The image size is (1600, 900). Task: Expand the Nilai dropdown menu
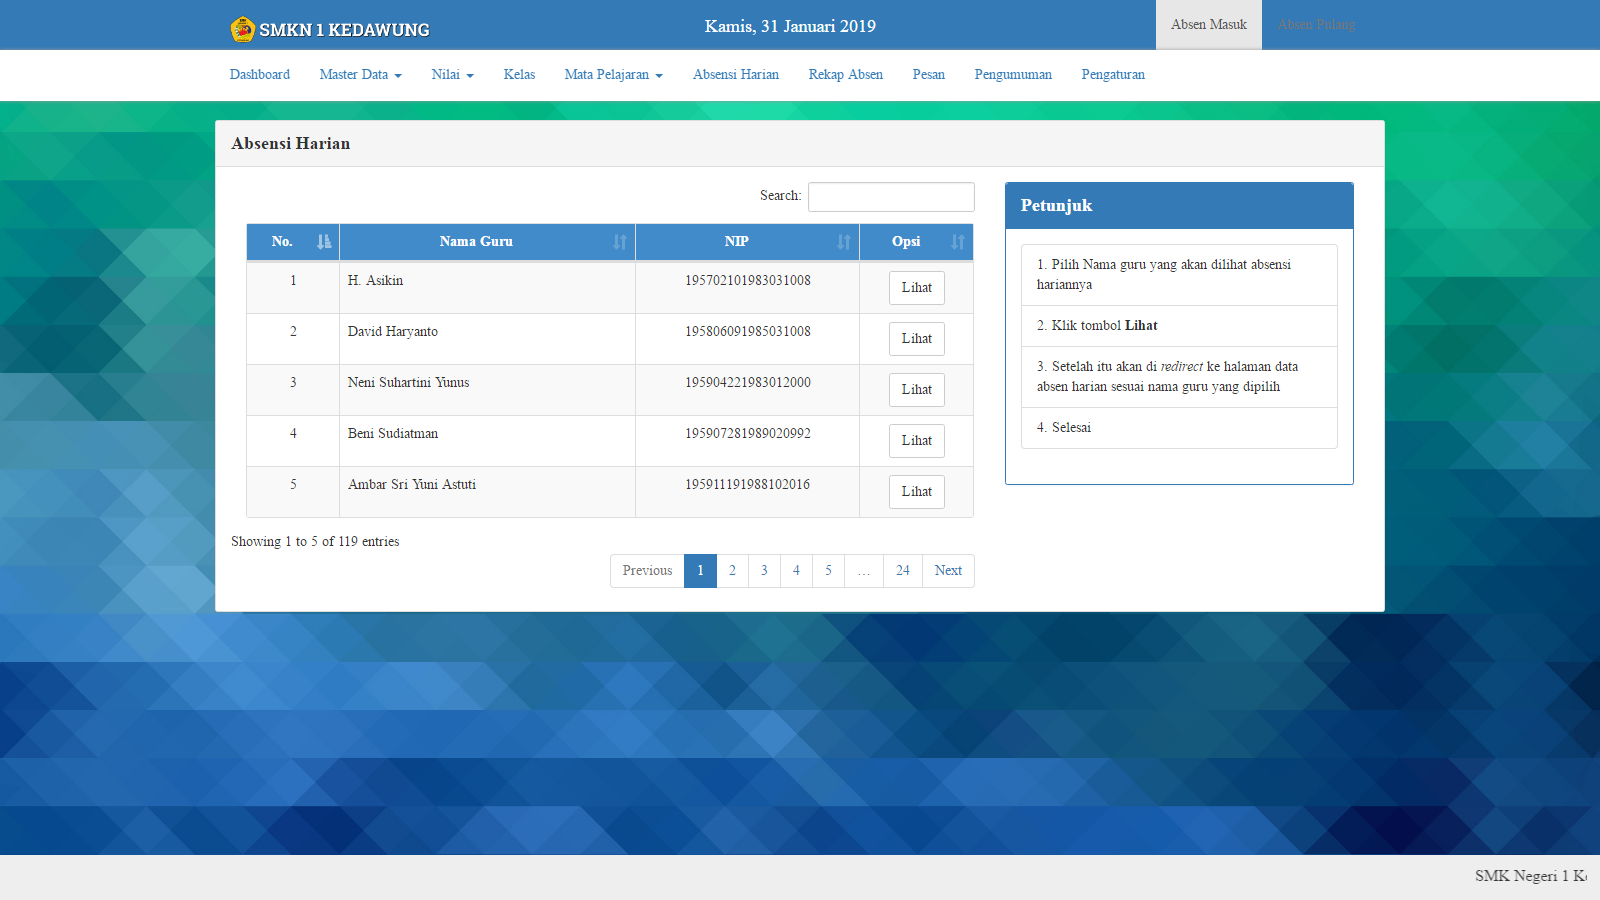pos(452,74)
